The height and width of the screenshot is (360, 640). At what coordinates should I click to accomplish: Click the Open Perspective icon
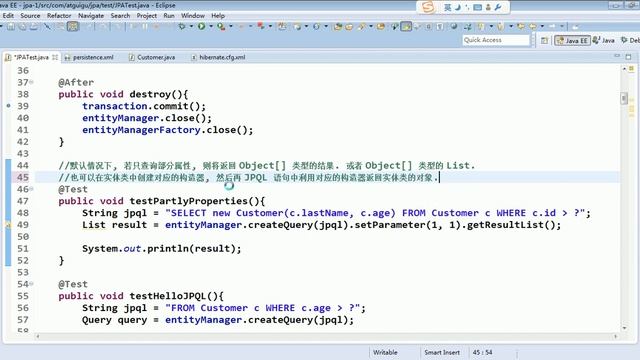544,40
